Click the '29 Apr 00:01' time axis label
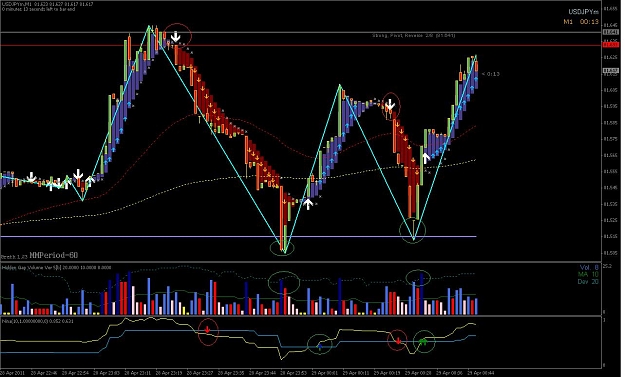625x377 pixels. coord(325,373)
